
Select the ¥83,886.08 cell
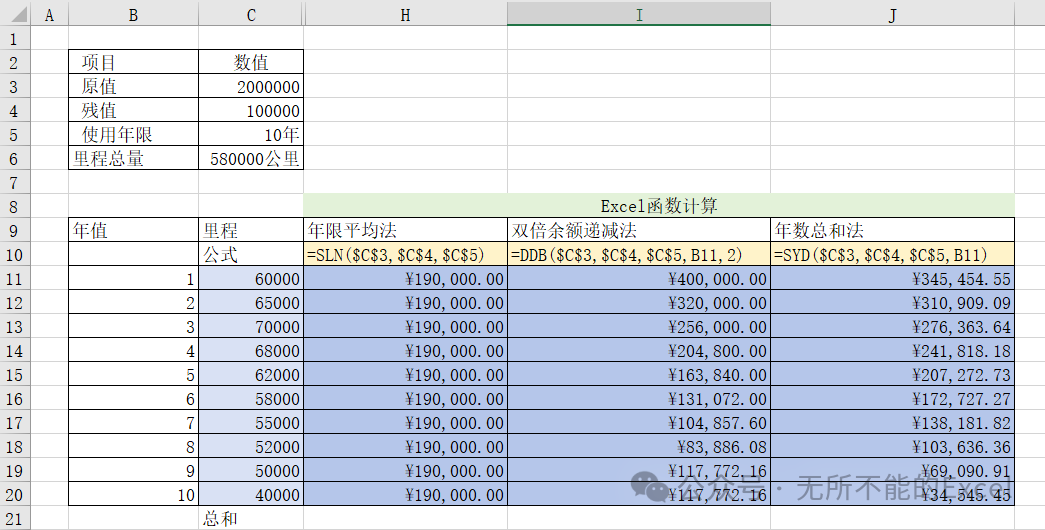click(639, 446)
